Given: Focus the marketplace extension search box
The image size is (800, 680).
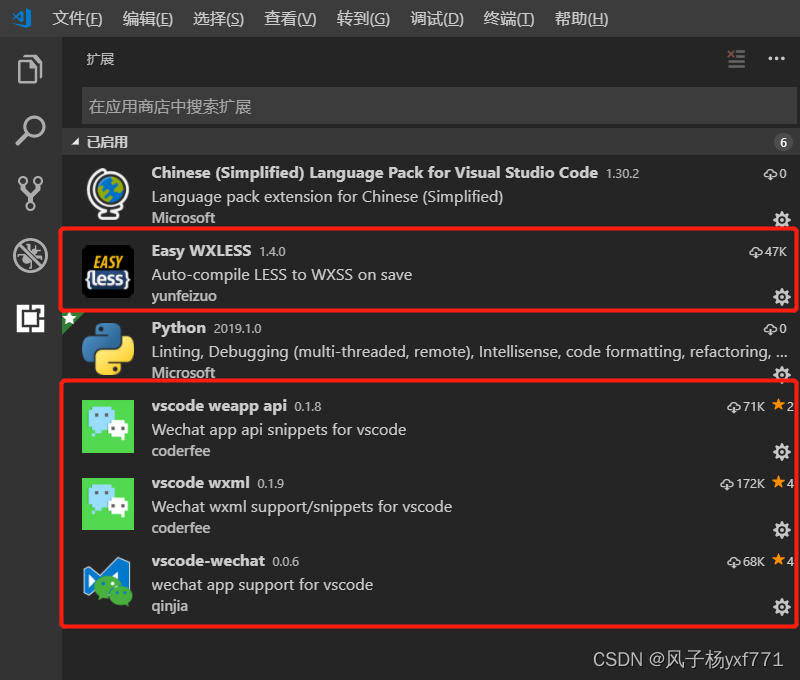Looking at the screenshot, I should 439,106.
